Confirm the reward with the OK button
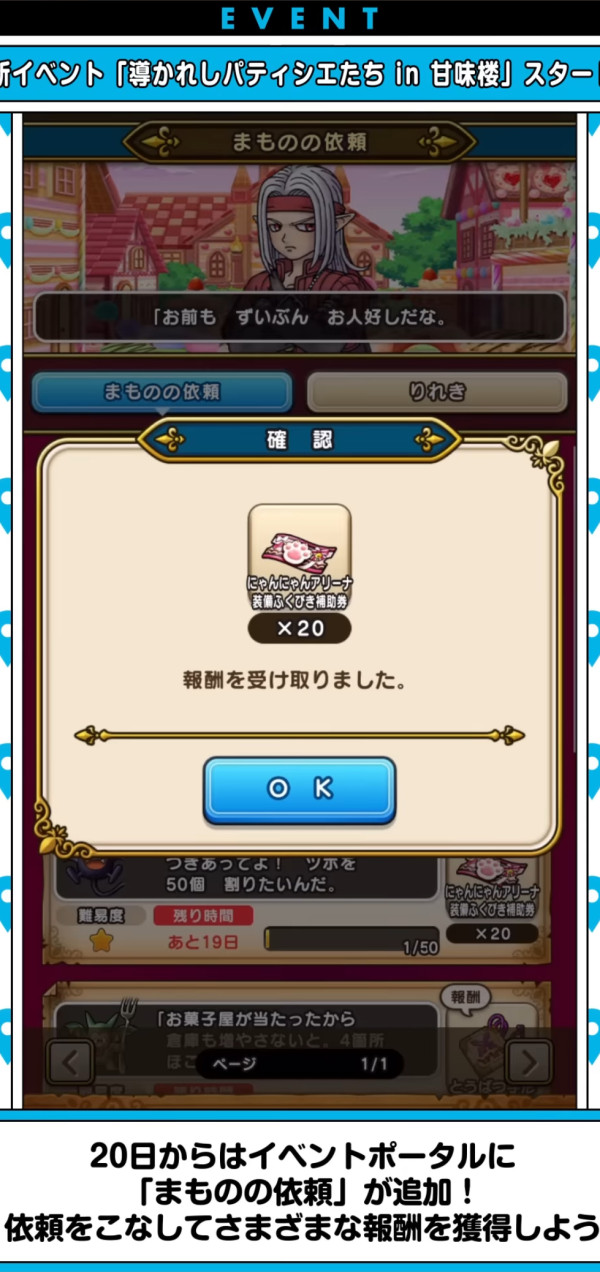 [x=299, y=789]
